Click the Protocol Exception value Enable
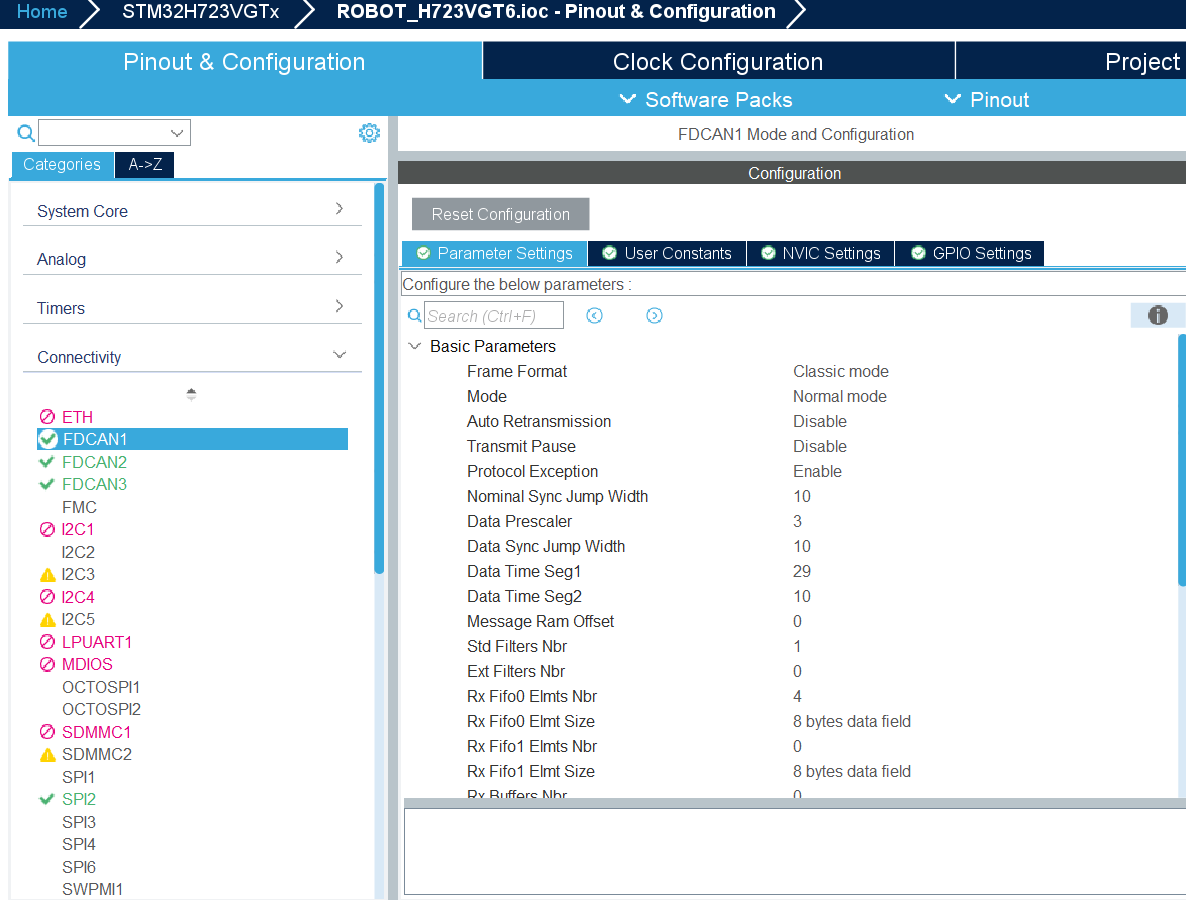This screenshot has height=900, width=1186. [x=817, y=471]
